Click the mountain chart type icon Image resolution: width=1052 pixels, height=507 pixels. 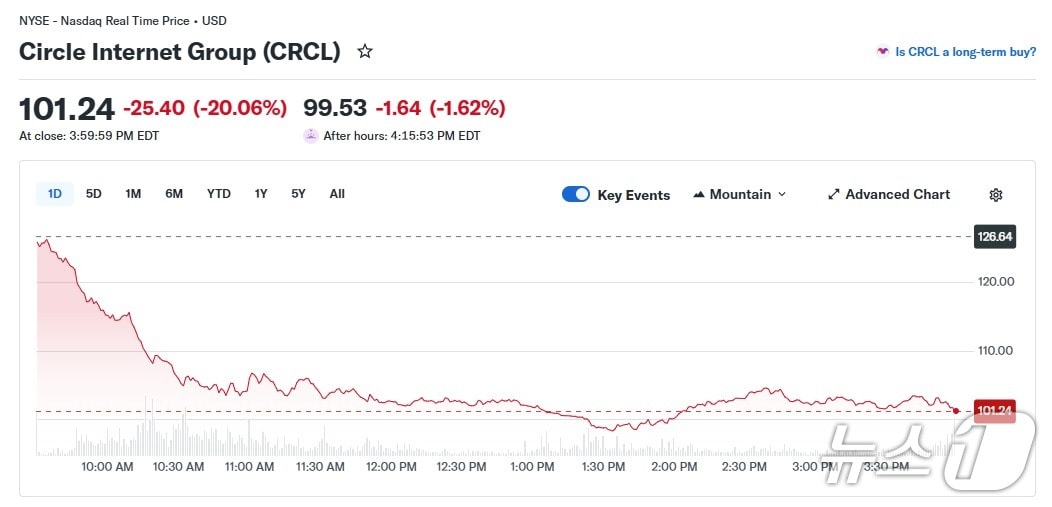tap(699, 195)
